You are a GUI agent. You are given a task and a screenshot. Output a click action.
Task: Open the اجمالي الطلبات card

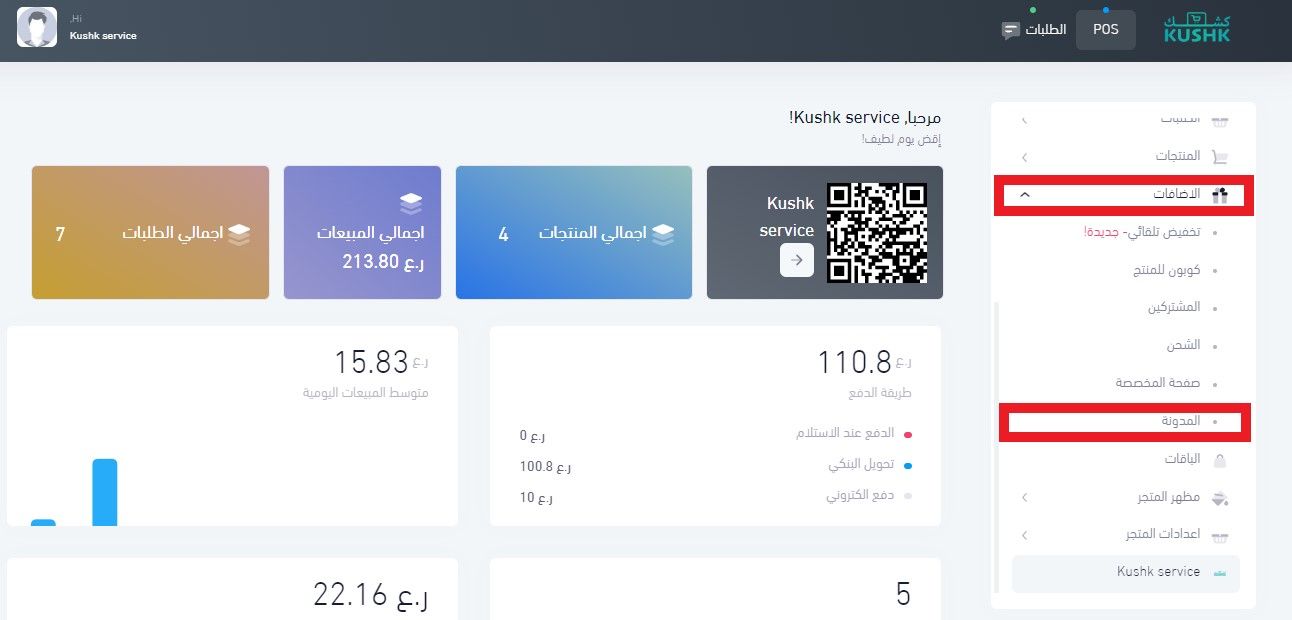pos(150,233)
